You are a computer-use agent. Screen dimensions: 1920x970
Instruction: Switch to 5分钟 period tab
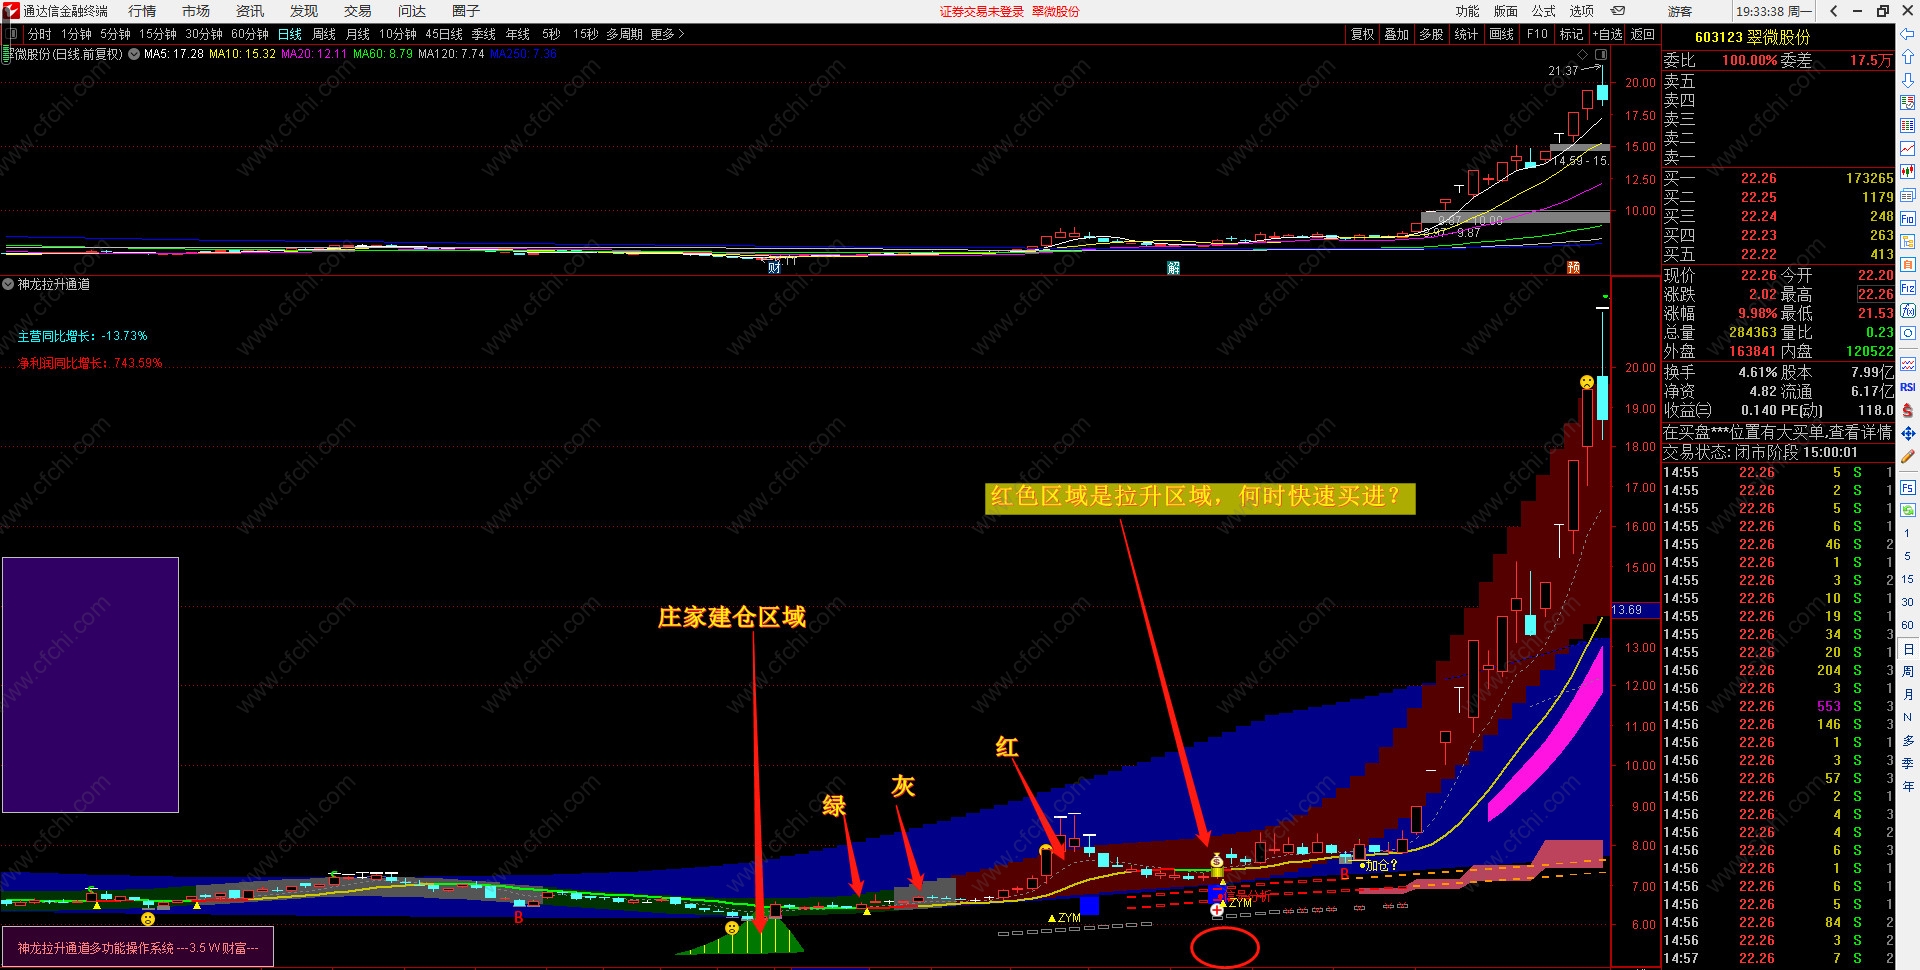pyautogui.click(x=115, y=34)
